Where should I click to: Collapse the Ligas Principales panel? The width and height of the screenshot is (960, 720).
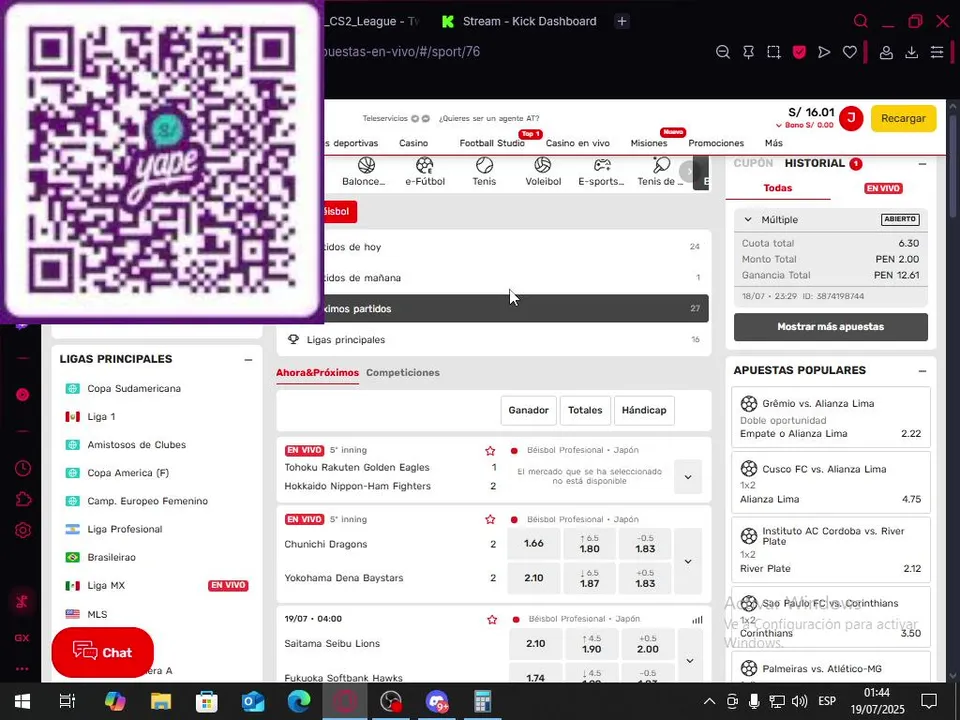click(248, 360)
